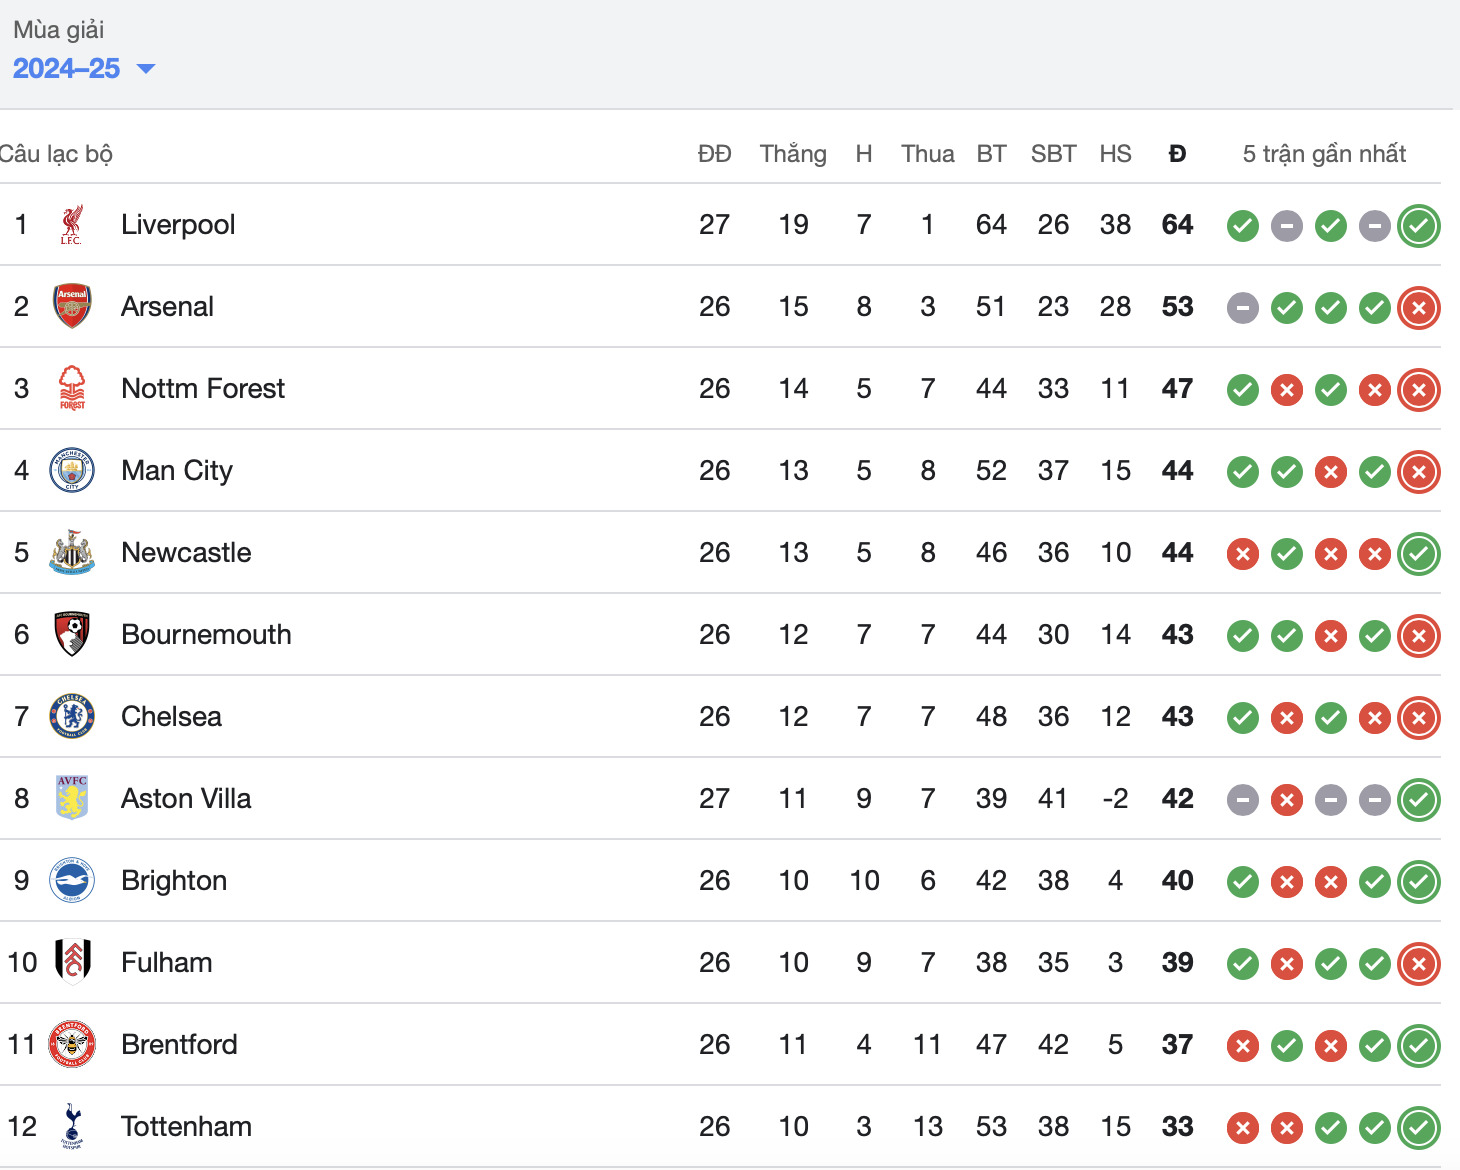Click Aston Villa's first draw icon
Image resolution: width=1460 pixels, height=1170 pixels.
(1243, 800)
